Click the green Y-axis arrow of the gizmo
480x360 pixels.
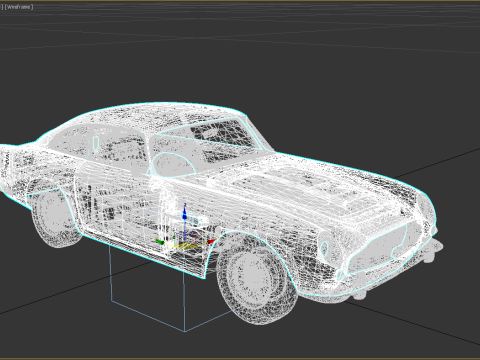tap(159, 241)
